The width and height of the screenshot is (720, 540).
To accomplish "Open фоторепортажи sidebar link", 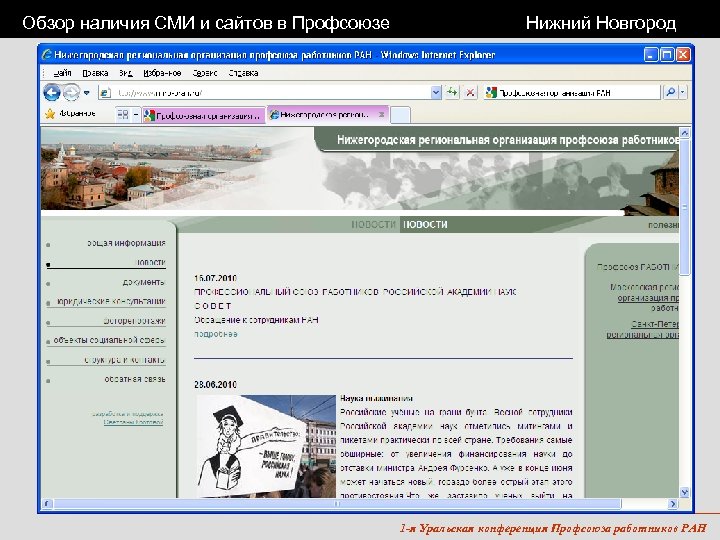I will pyautogui.click(x=134, y=321).
